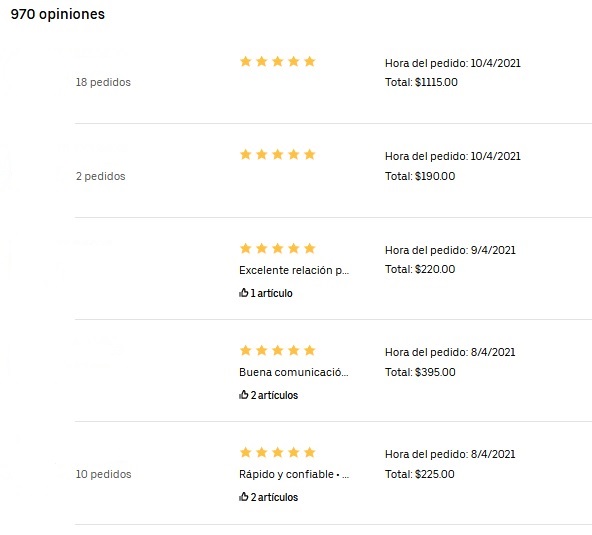The width and height of the screenshot is (592, 535).
Task: Click 'Total: $225.00' order amount
Action: click(419, 474)
